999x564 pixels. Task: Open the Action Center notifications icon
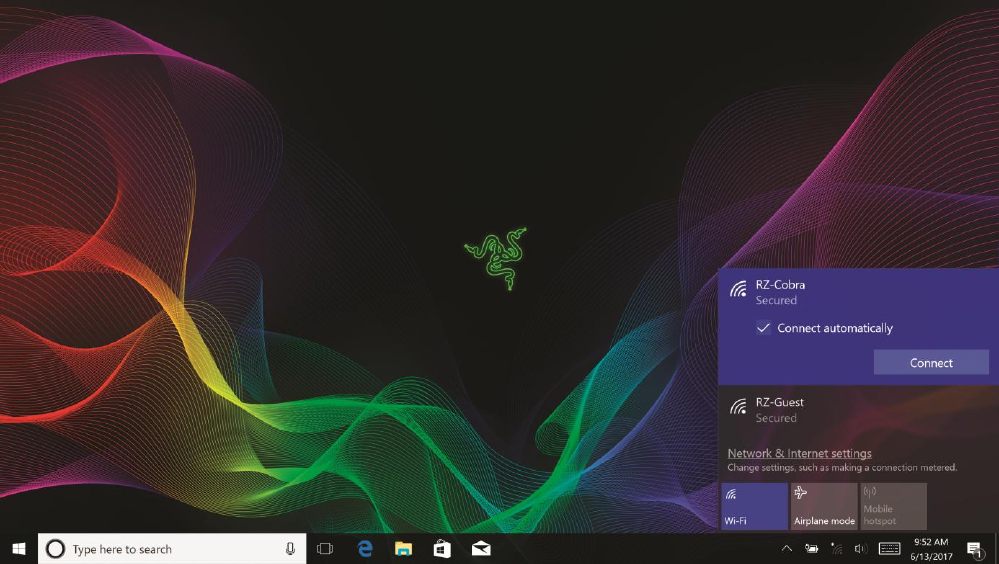(x=975, y=549)
